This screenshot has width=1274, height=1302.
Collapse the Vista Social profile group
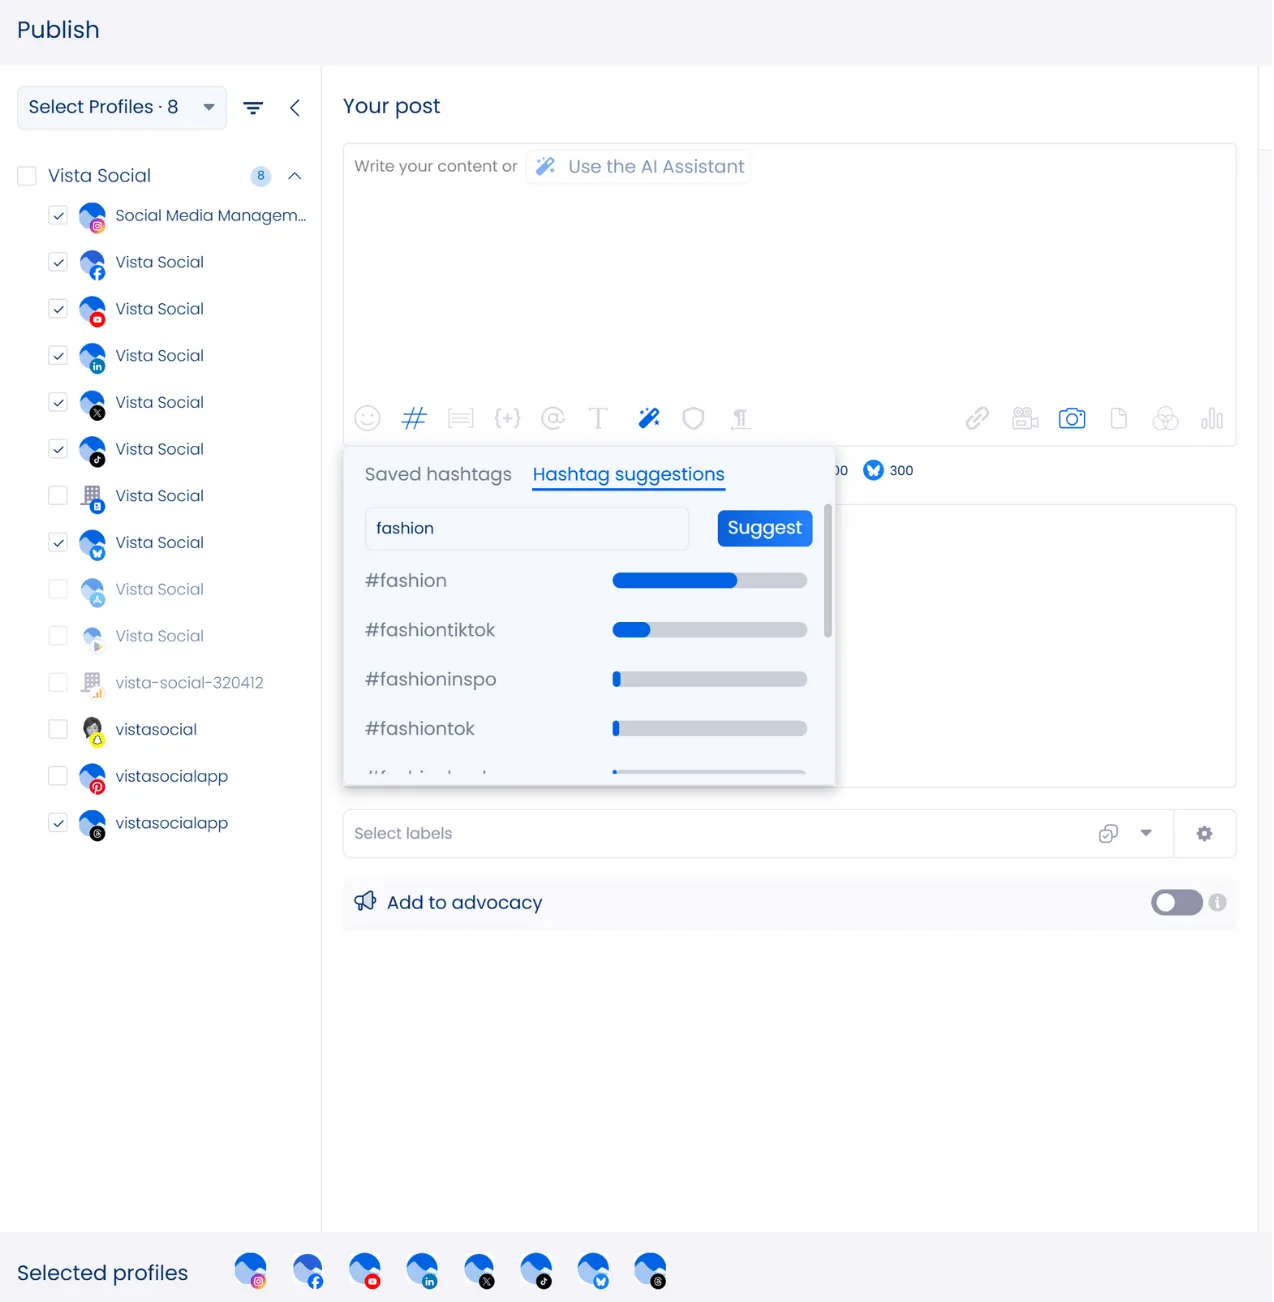[x=295, y=176]
